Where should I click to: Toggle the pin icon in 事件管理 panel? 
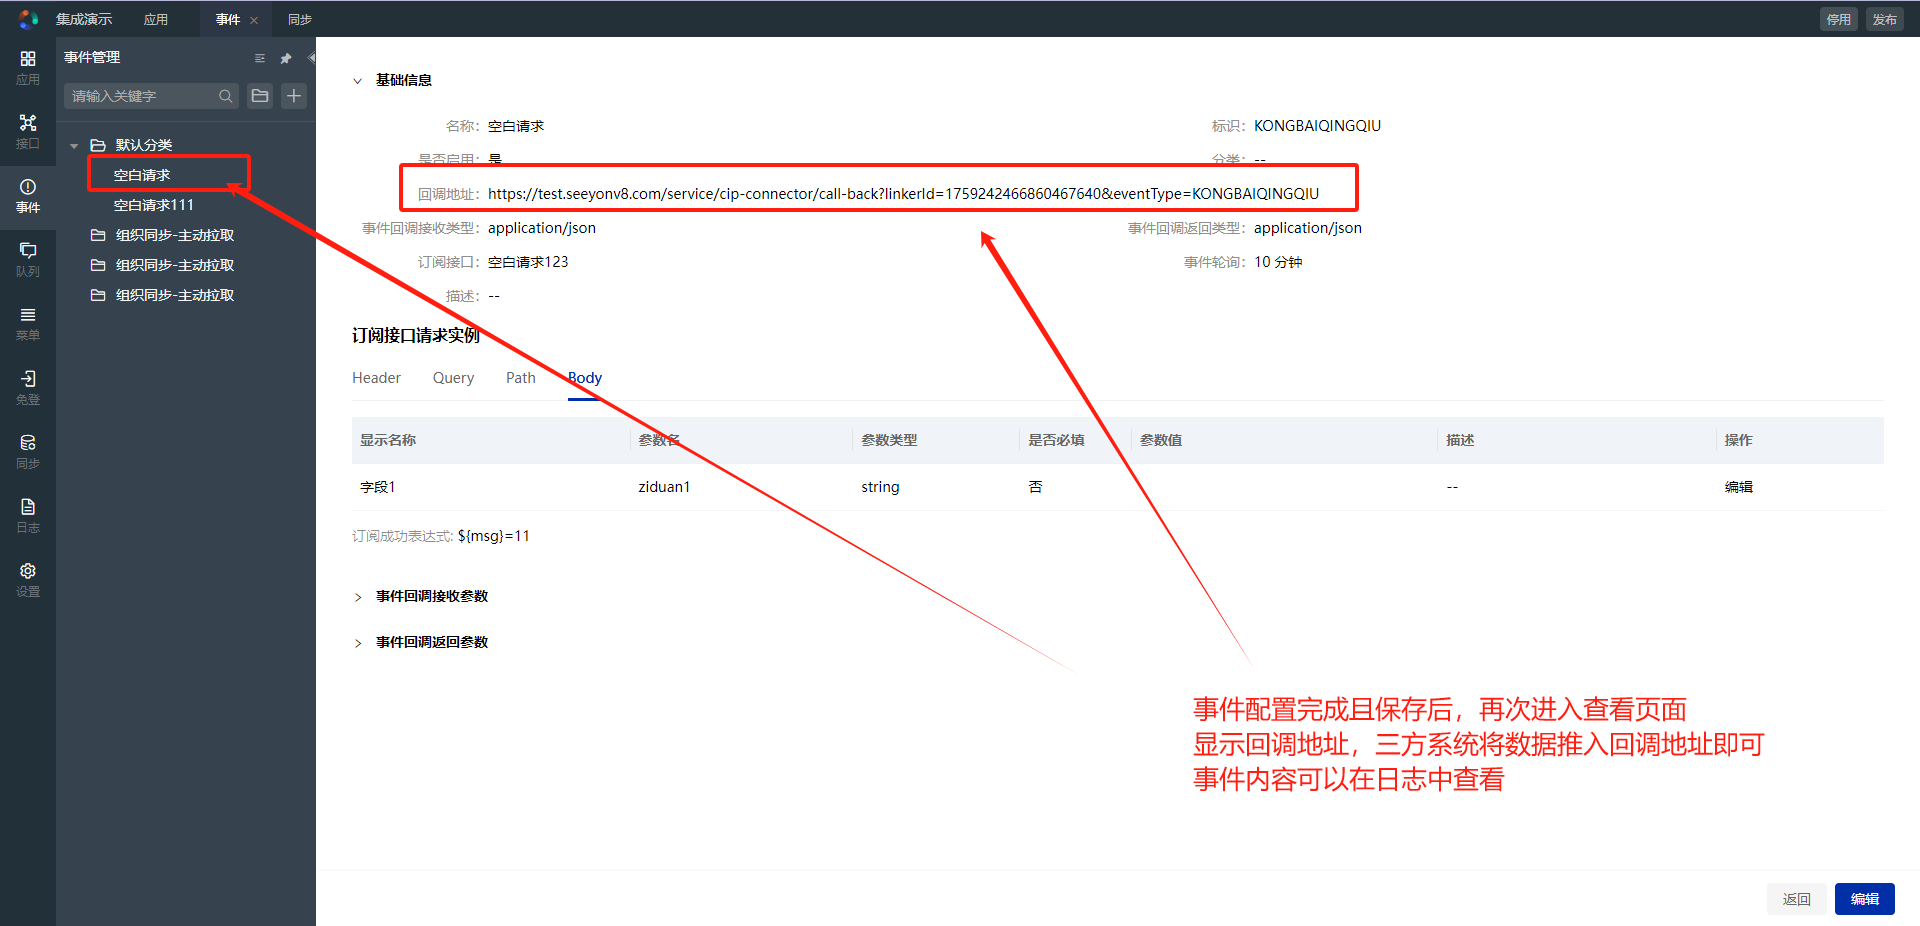pos(286,58)
